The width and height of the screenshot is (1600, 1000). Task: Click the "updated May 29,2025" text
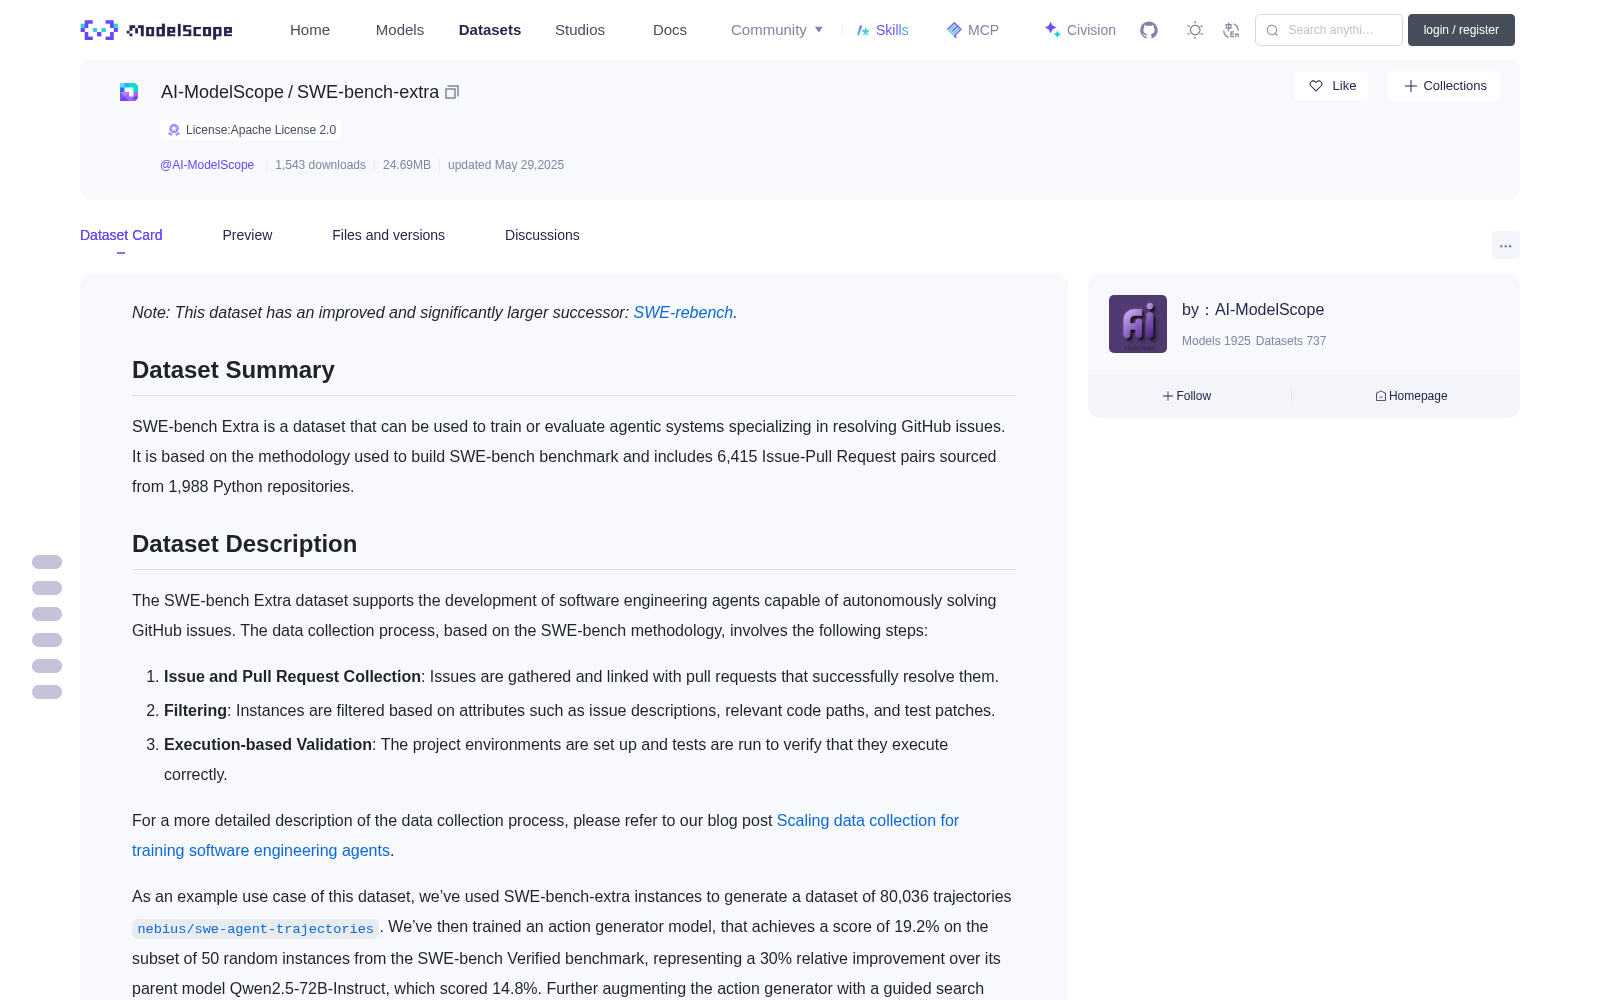coord(506,165)
